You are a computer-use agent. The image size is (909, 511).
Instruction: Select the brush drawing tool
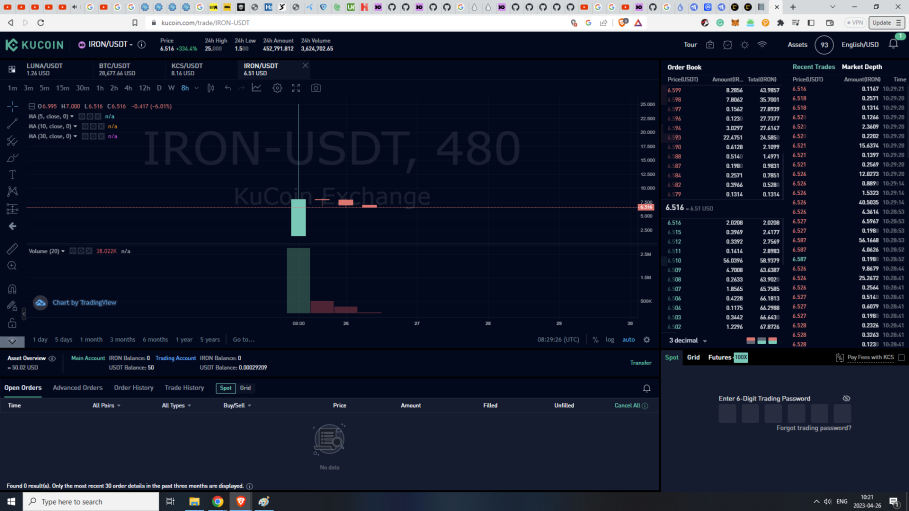pos(12,158)
